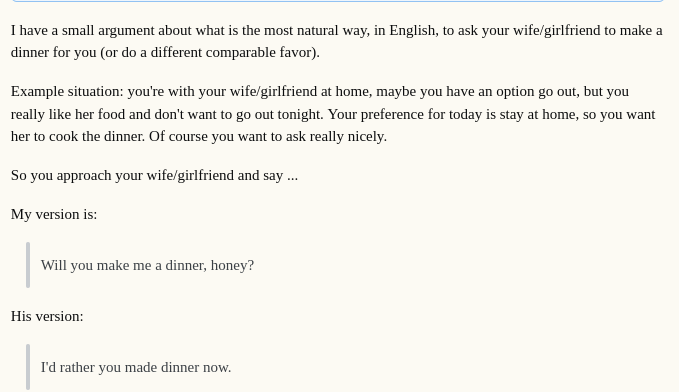The image size is (679, 392).
Task: Click the word 'English' in the first paragraph
Action: [412, 30]
